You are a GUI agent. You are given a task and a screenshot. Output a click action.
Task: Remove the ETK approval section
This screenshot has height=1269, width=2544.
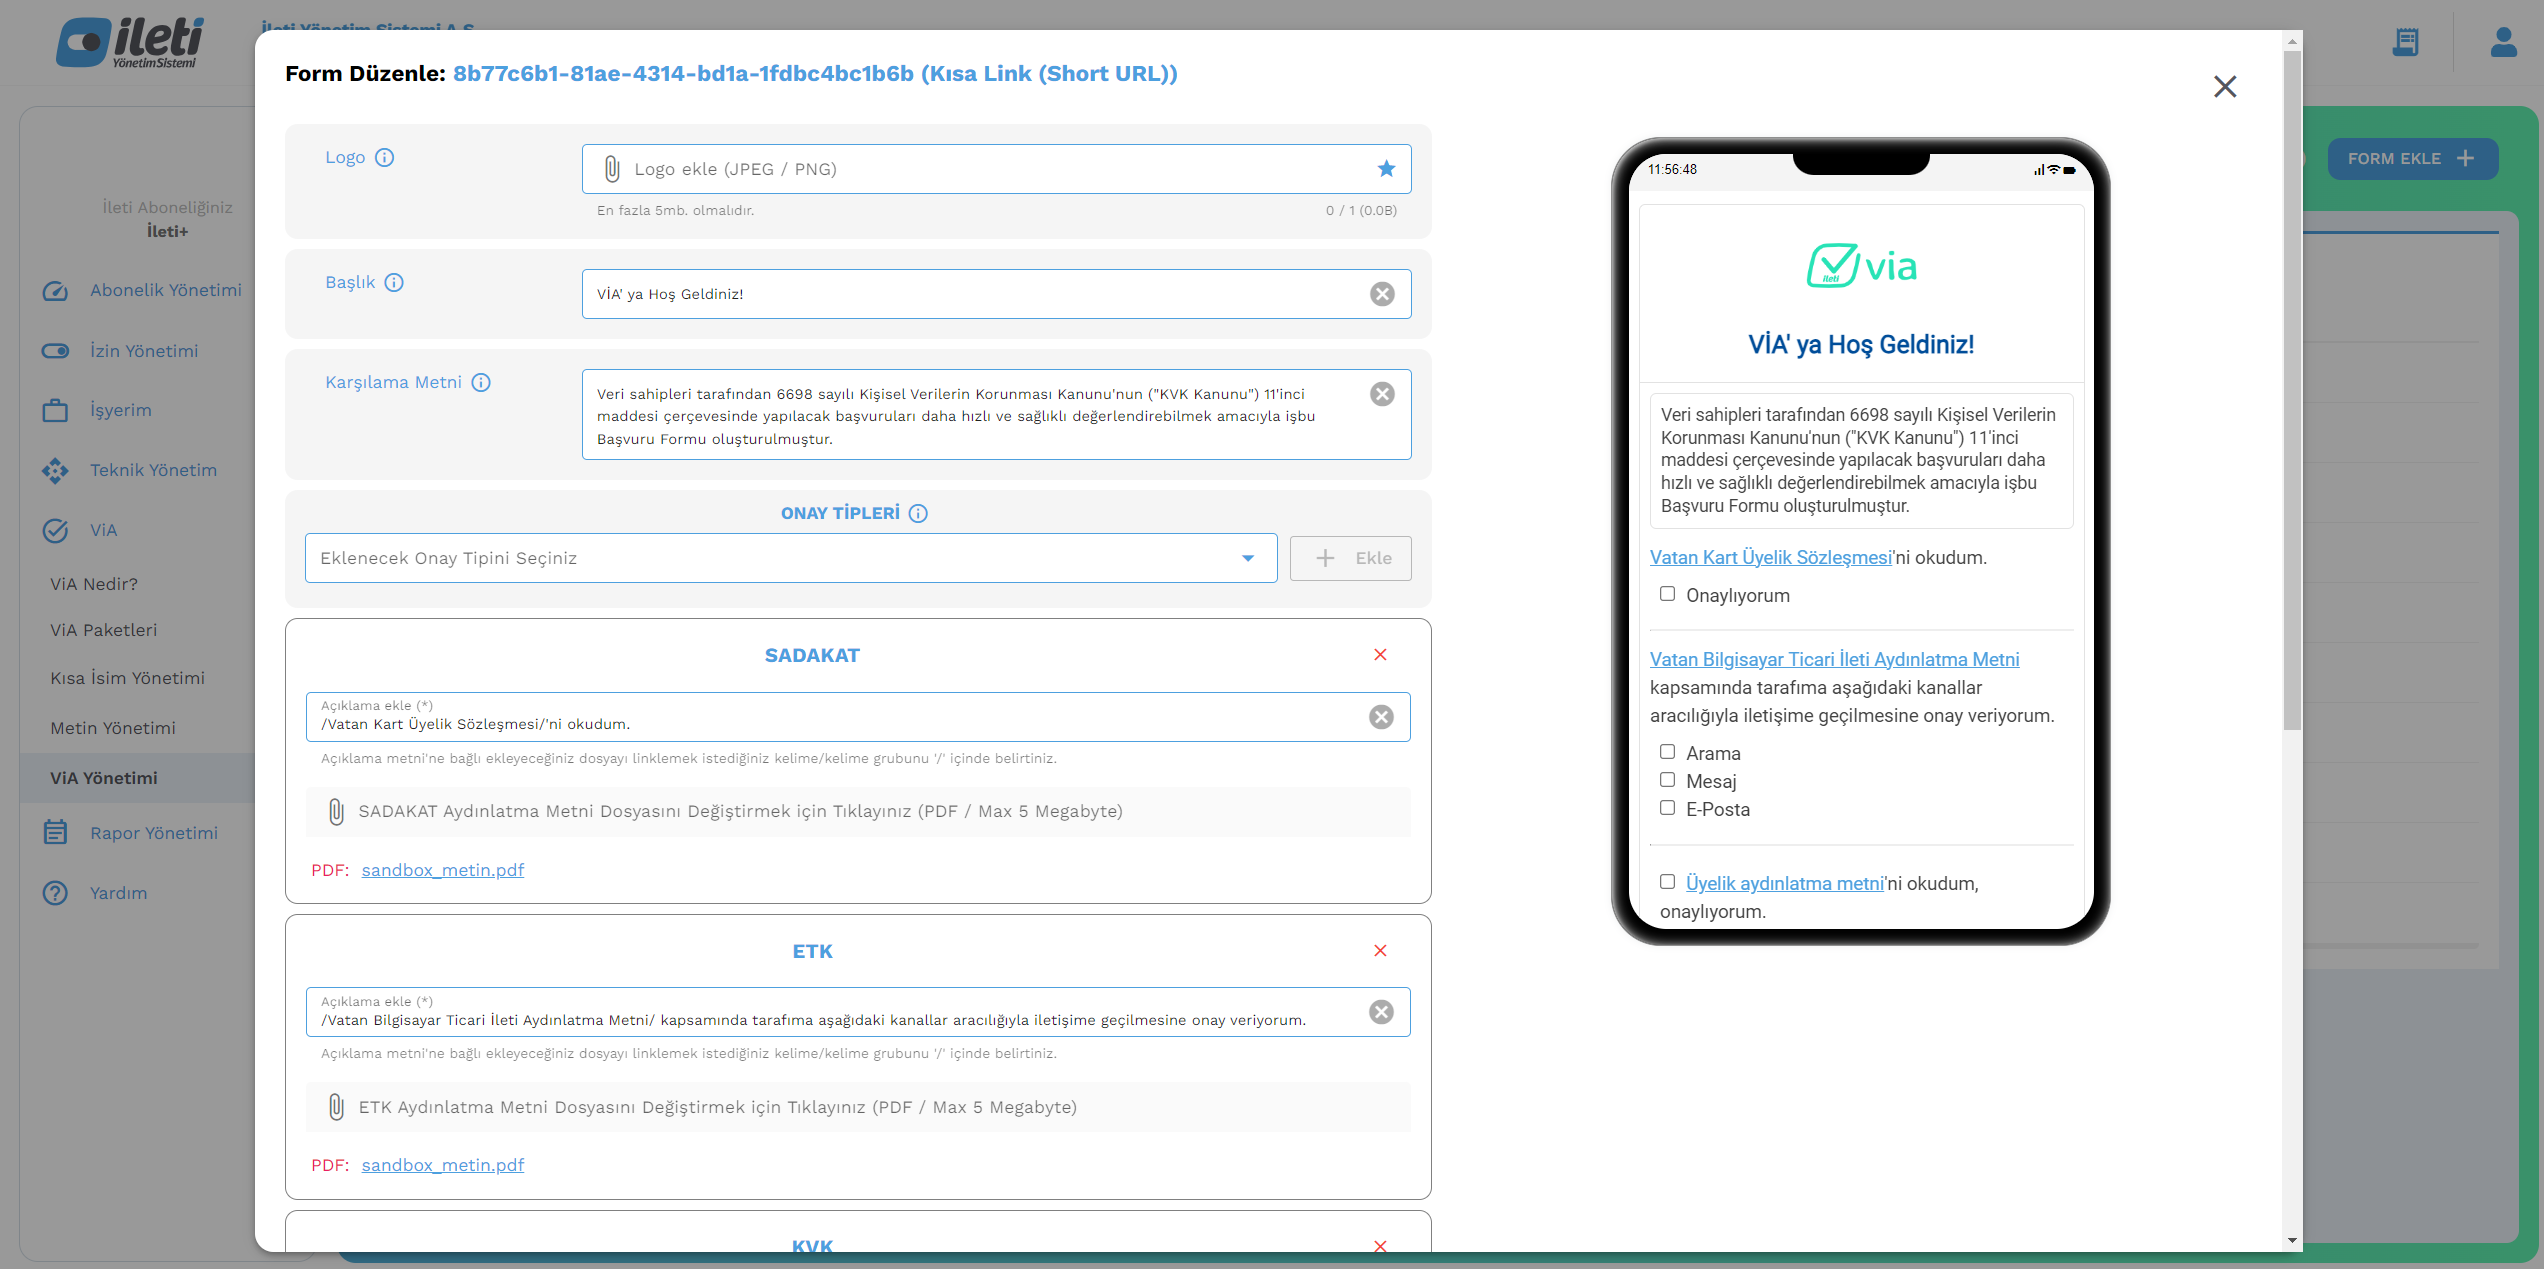click(1380, 951)
